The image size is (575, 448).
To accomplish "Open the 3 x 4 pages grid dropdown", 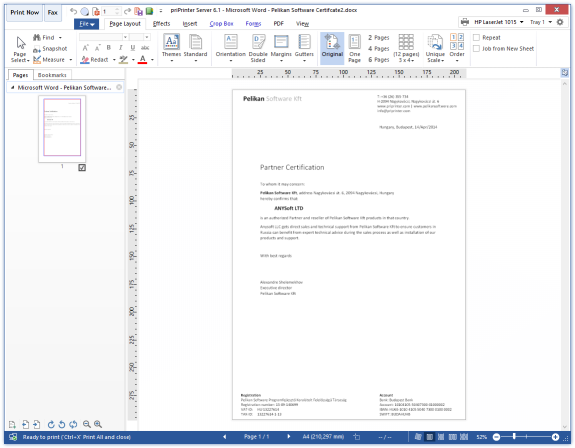I will 406,48.
